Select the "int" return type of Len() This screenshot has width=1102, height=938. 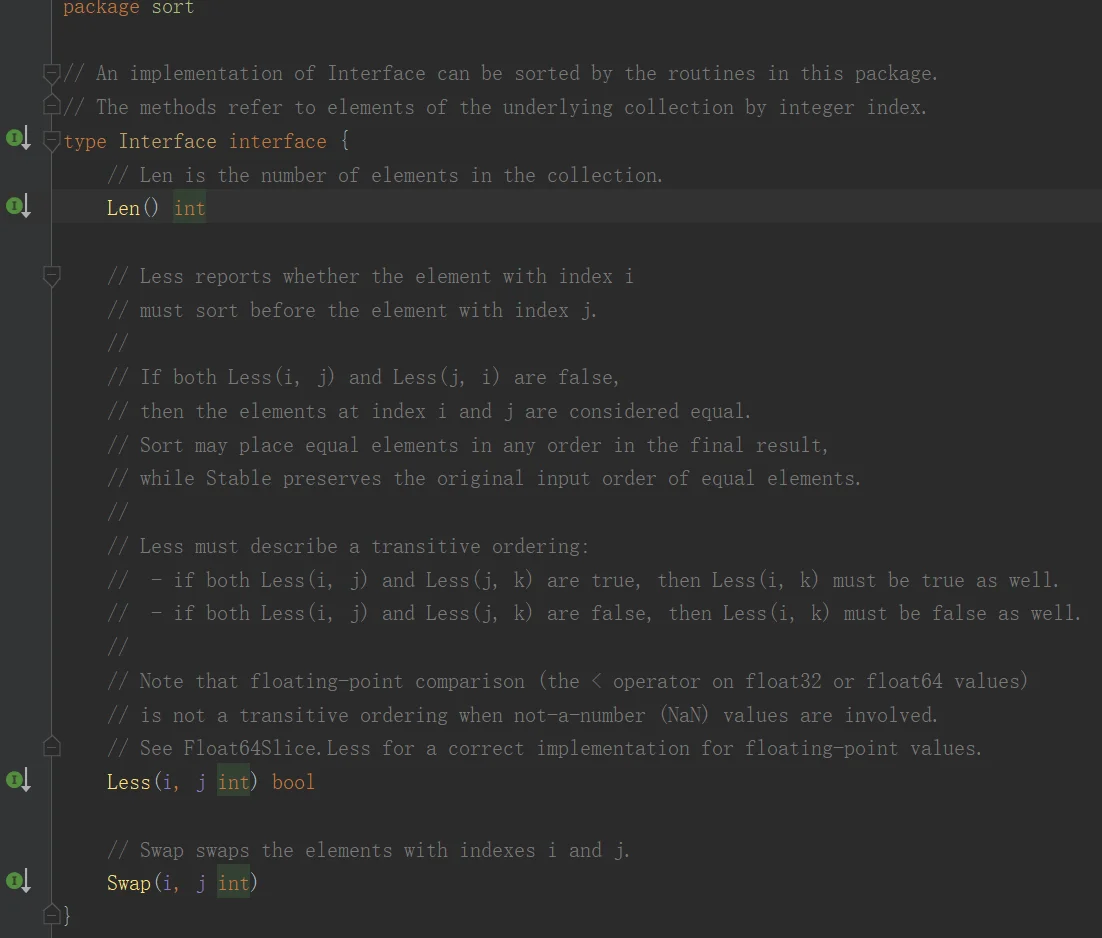pyautogui.click(x=189, y=208)
